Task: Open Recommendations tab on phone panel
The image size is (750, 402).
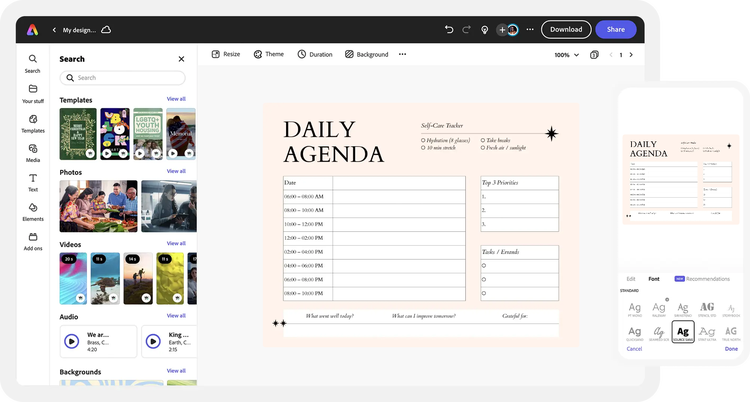Action: [702, 279]
